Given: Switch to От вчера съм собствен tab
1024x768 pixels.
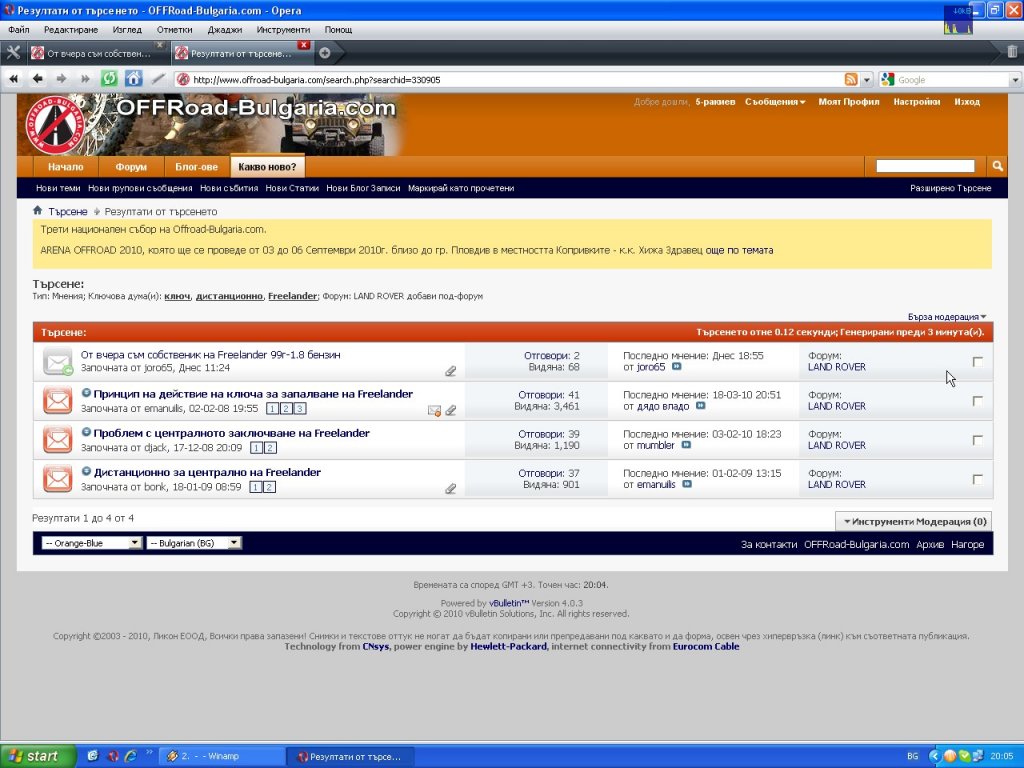Looking at the screenshot, I should [98, 54].
